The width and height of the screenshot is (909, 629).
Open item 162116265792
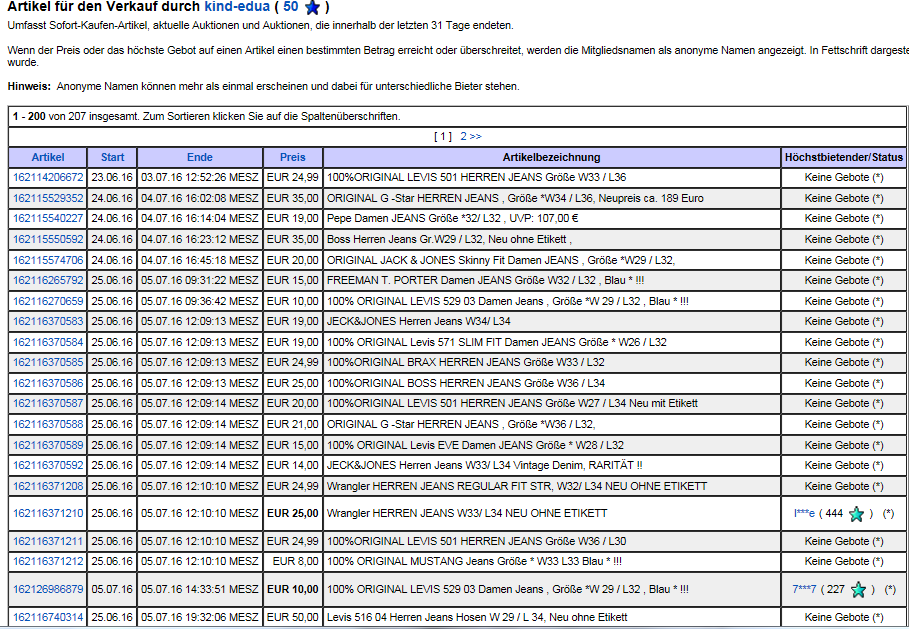point(48,281)
